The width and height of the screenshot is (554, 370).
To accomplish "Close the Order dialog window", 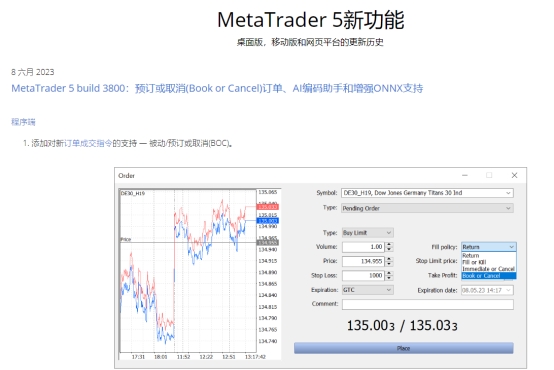I will [x=514, y=175].
